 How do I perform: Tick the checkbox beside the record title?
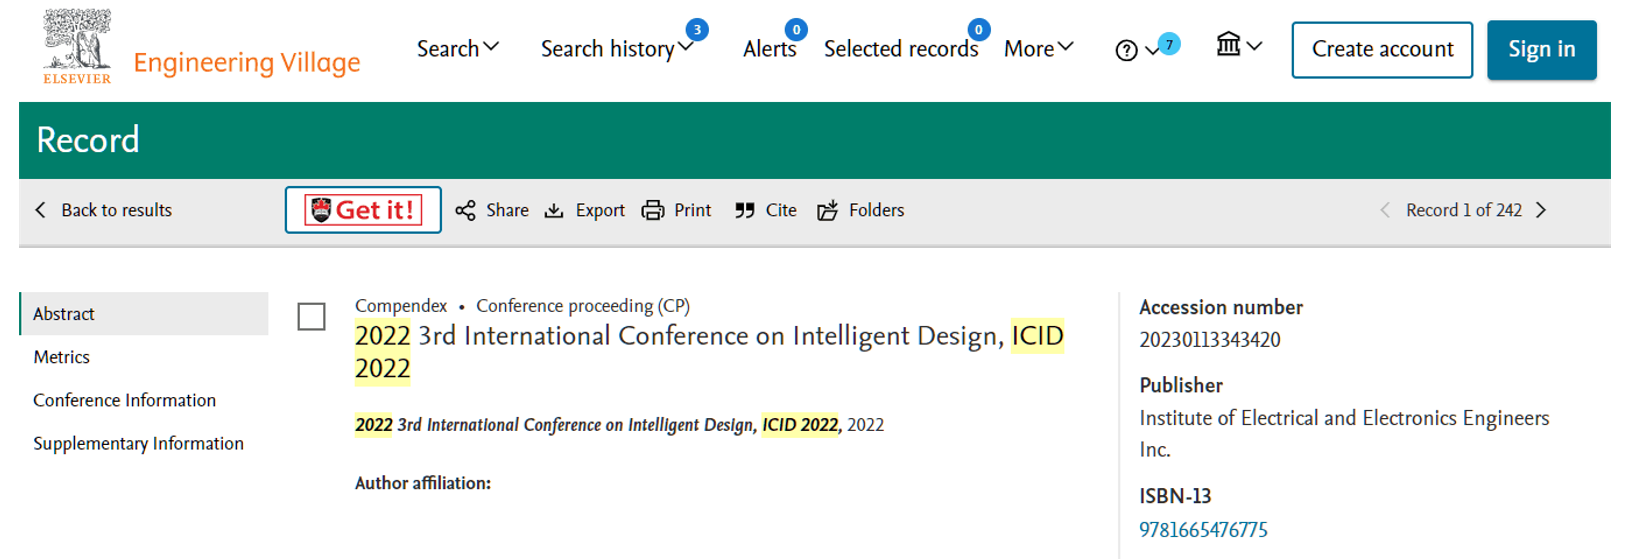coord(312,317)
